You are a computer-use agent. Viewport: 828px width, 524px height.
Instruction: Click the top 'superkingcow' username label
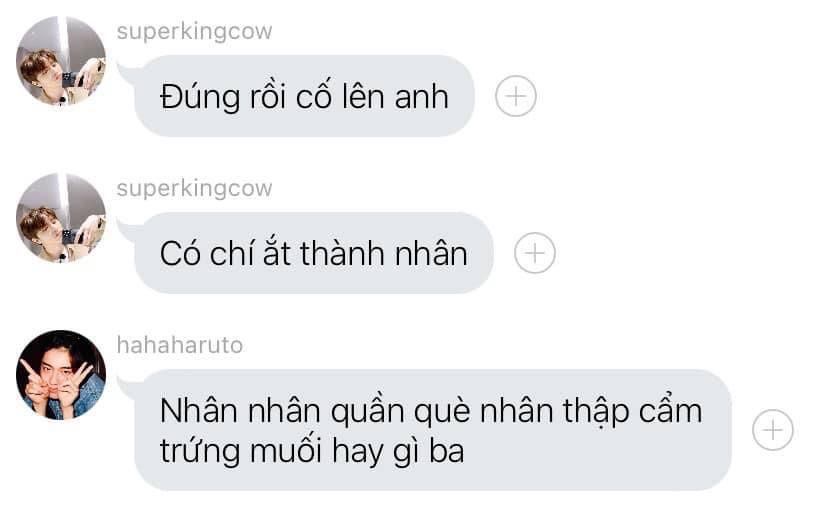tap(194, 32)
